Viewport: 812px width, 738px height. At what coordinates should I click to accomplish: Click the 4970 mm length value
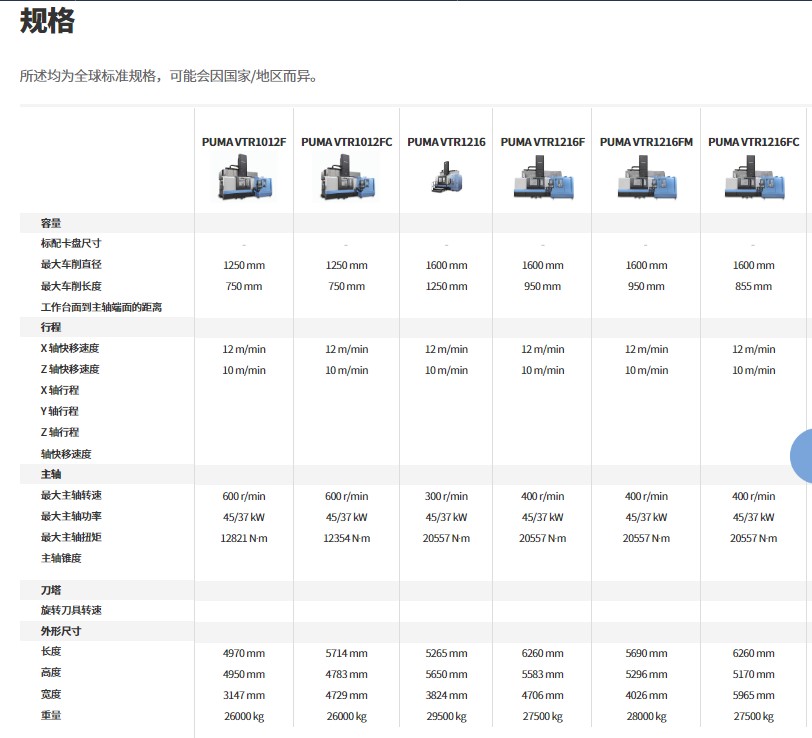244,654
